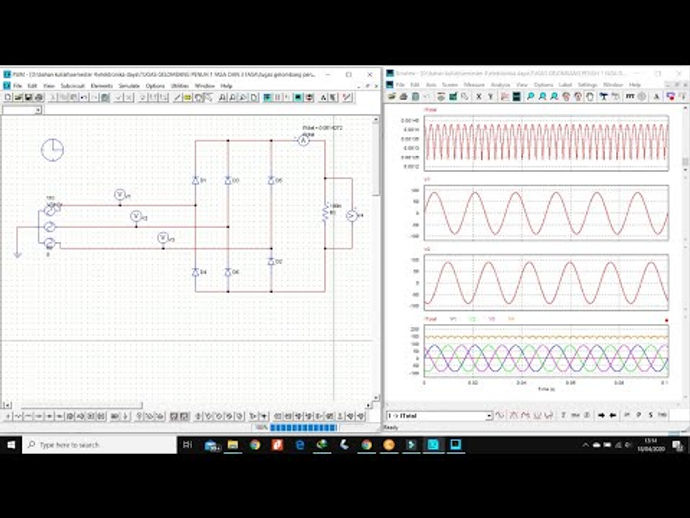Click the taskbar search box
The width and height of the screenshot is (690, 518).
click(x=99, y=445)
